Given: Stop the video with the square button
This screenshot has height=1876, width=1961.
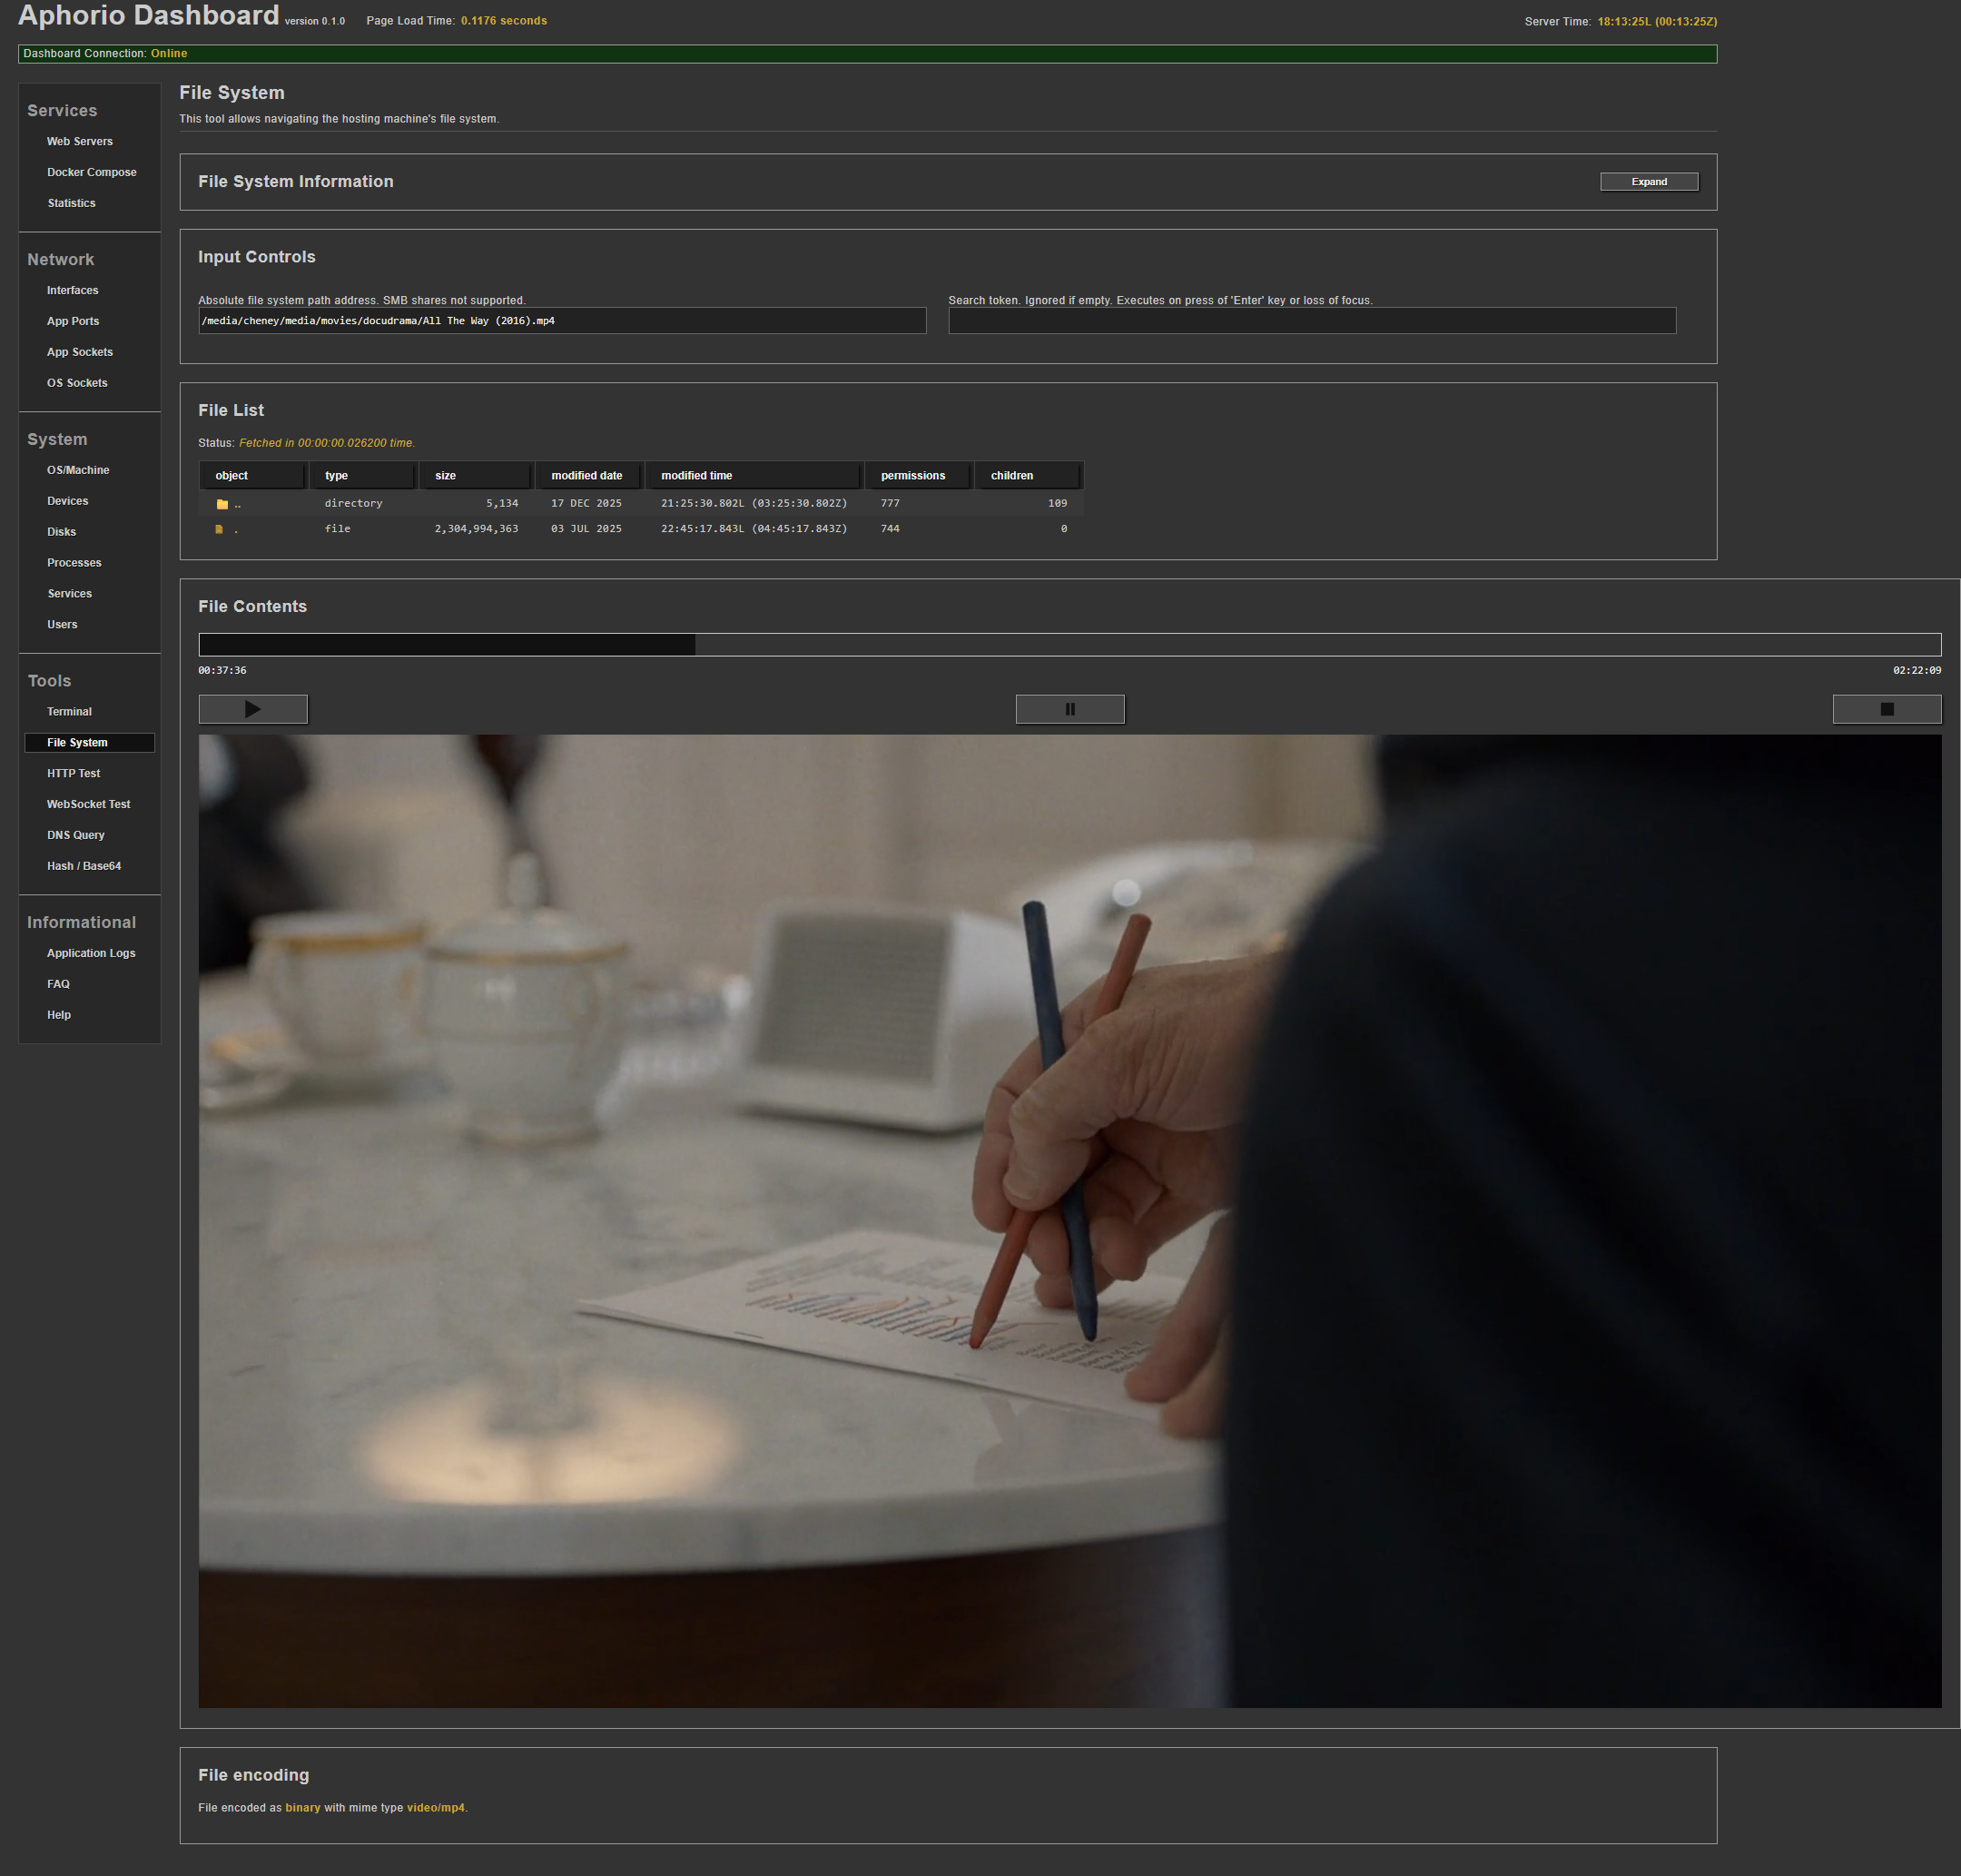Looking at the screenshot, I should [1886, 709].
